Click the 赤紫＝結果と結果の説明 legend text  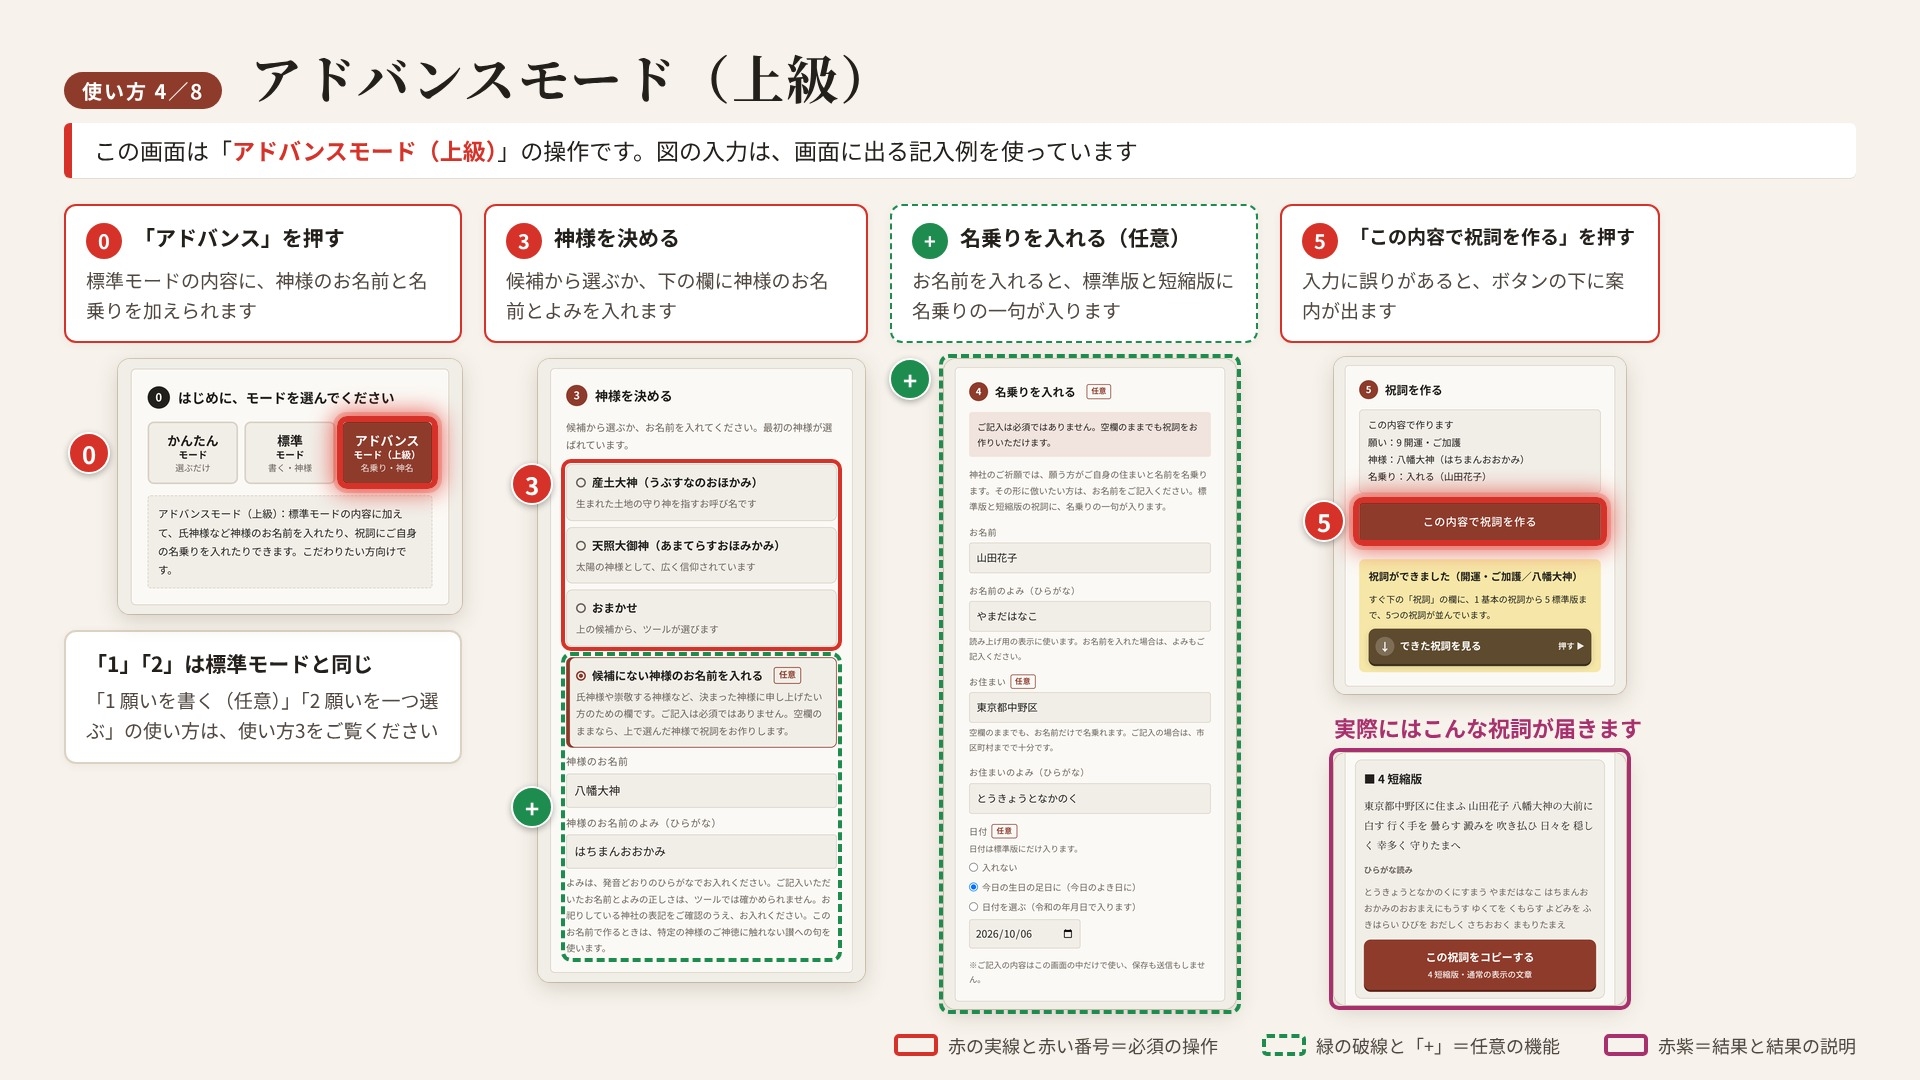[1756, 1046]
